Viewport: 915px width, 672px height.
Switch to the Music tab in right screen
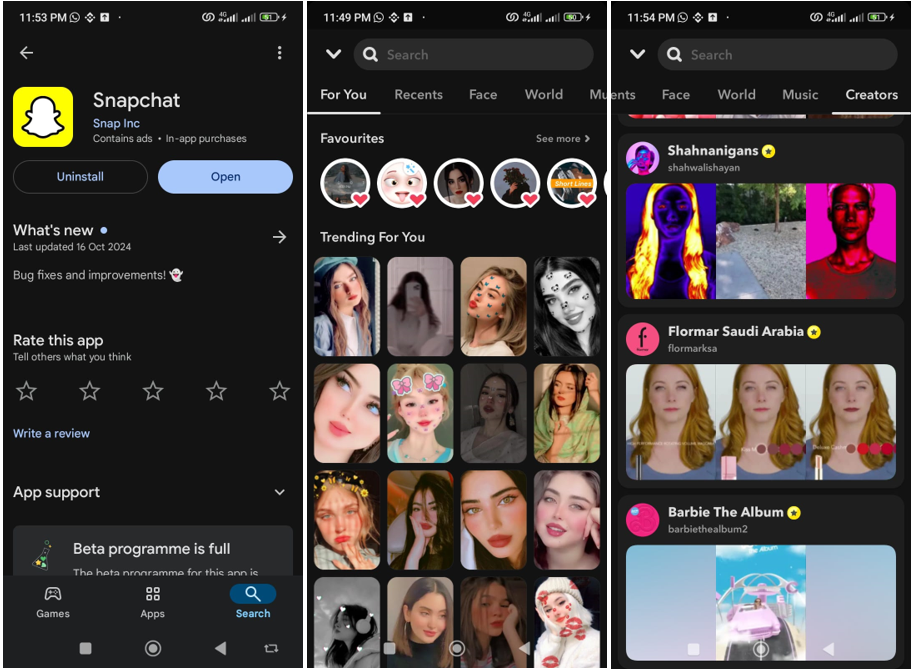pos(800,94)
